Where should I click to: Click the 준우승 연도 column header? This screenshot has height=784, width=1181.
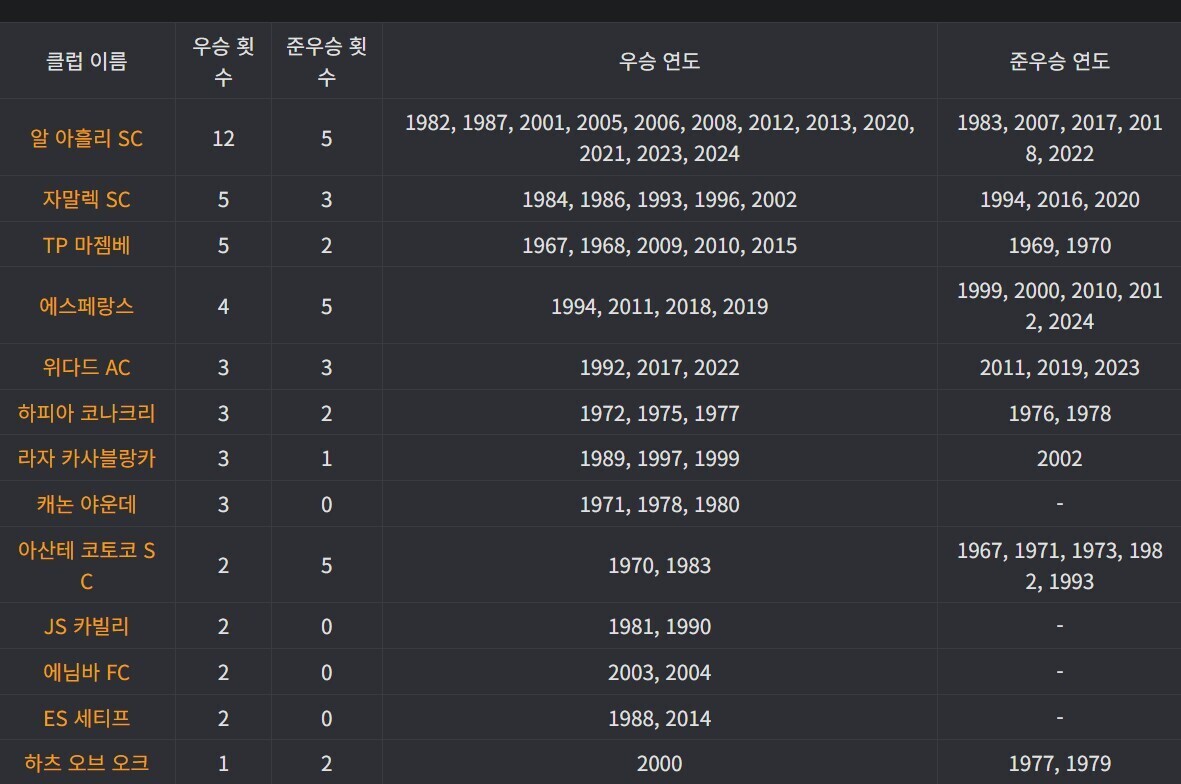[x=1059, y=61]
